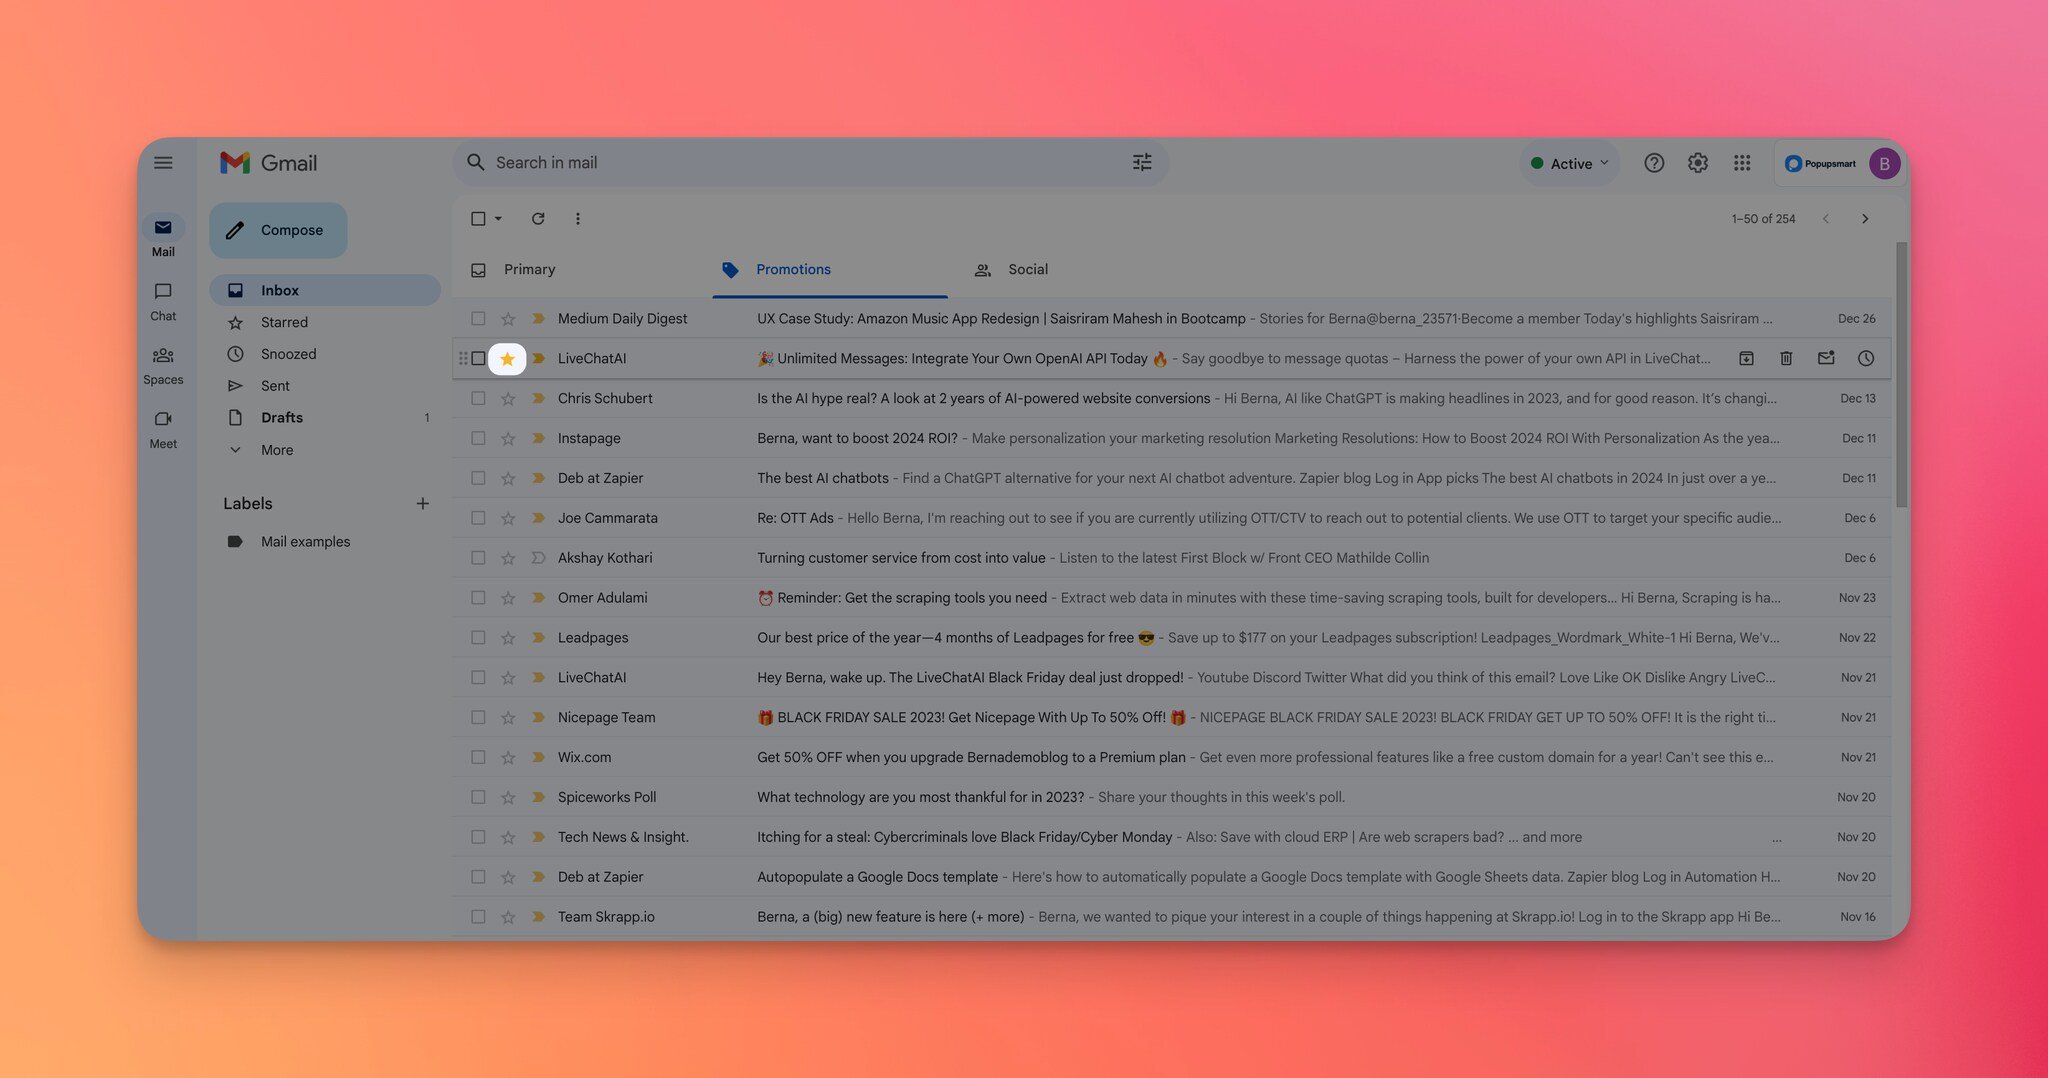Open the Team Skrapp.io email
This screenshot has width=2048, height=1078.
click(1171, 916)
